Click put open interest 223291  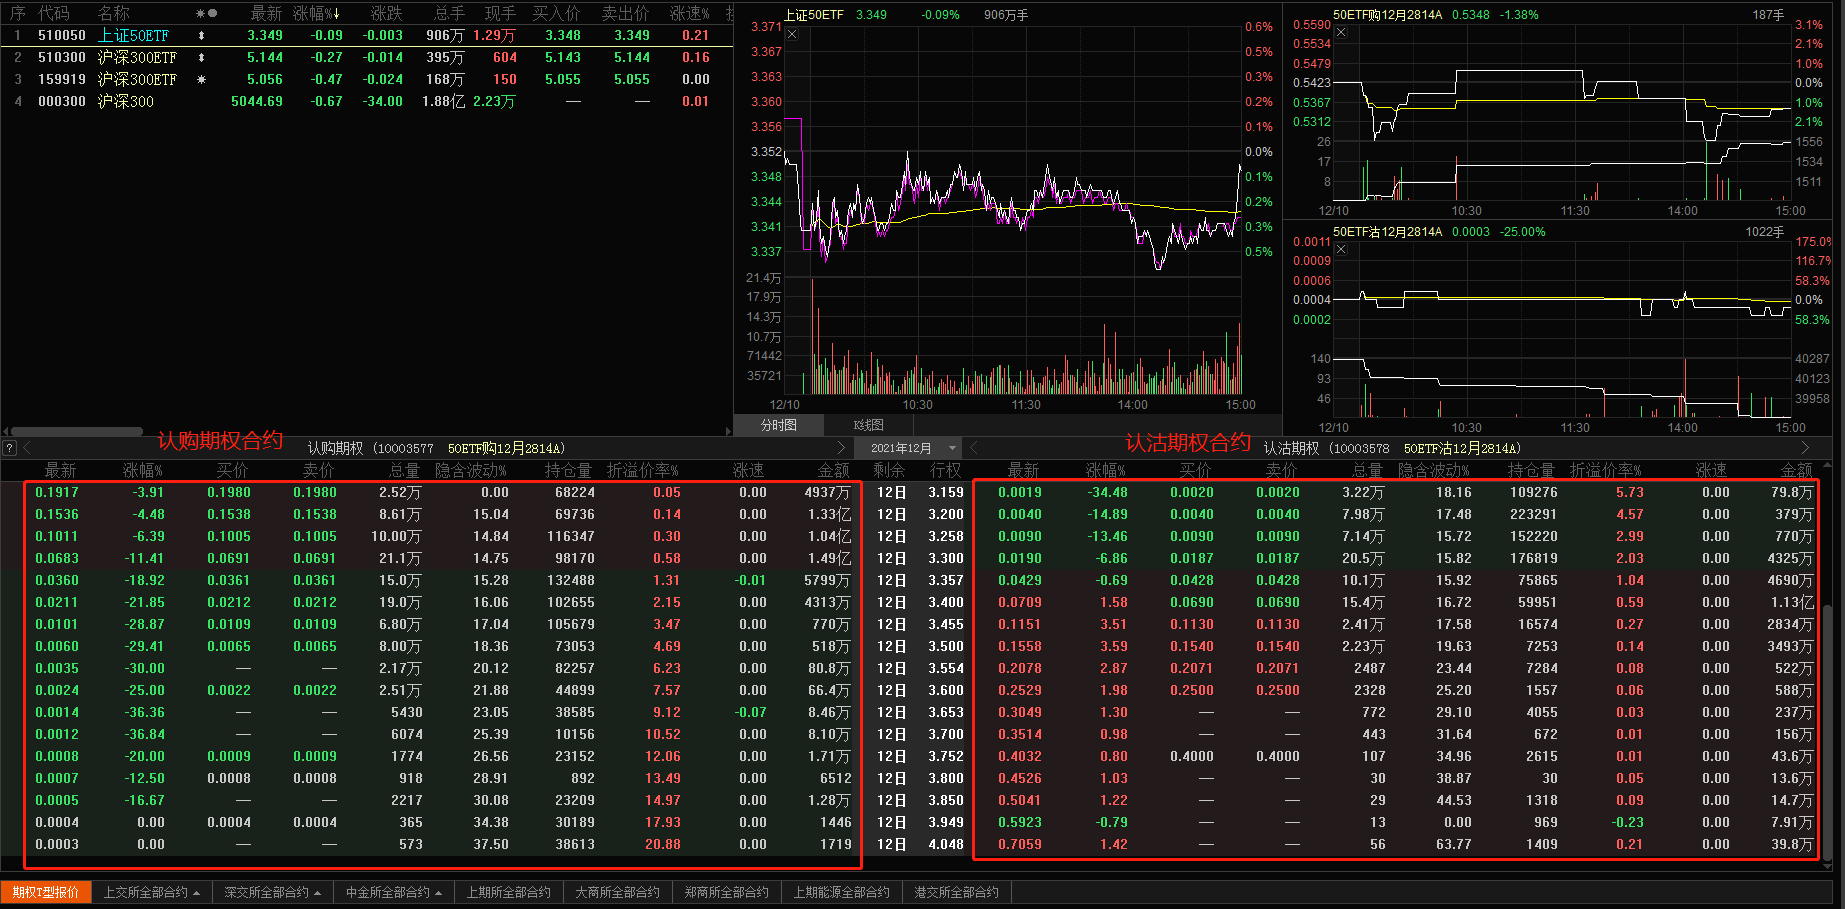(1533, 514)
